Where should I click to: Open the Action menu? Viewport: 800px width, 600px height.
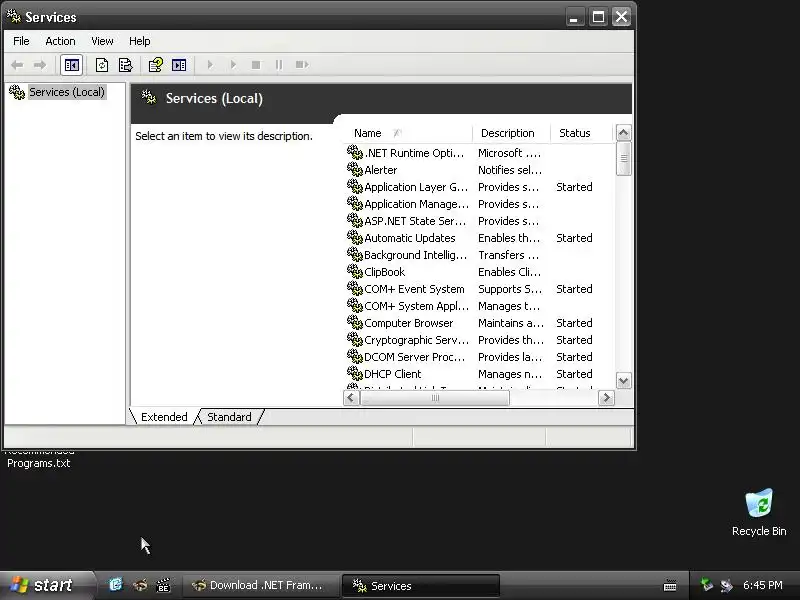pos(60,41)
